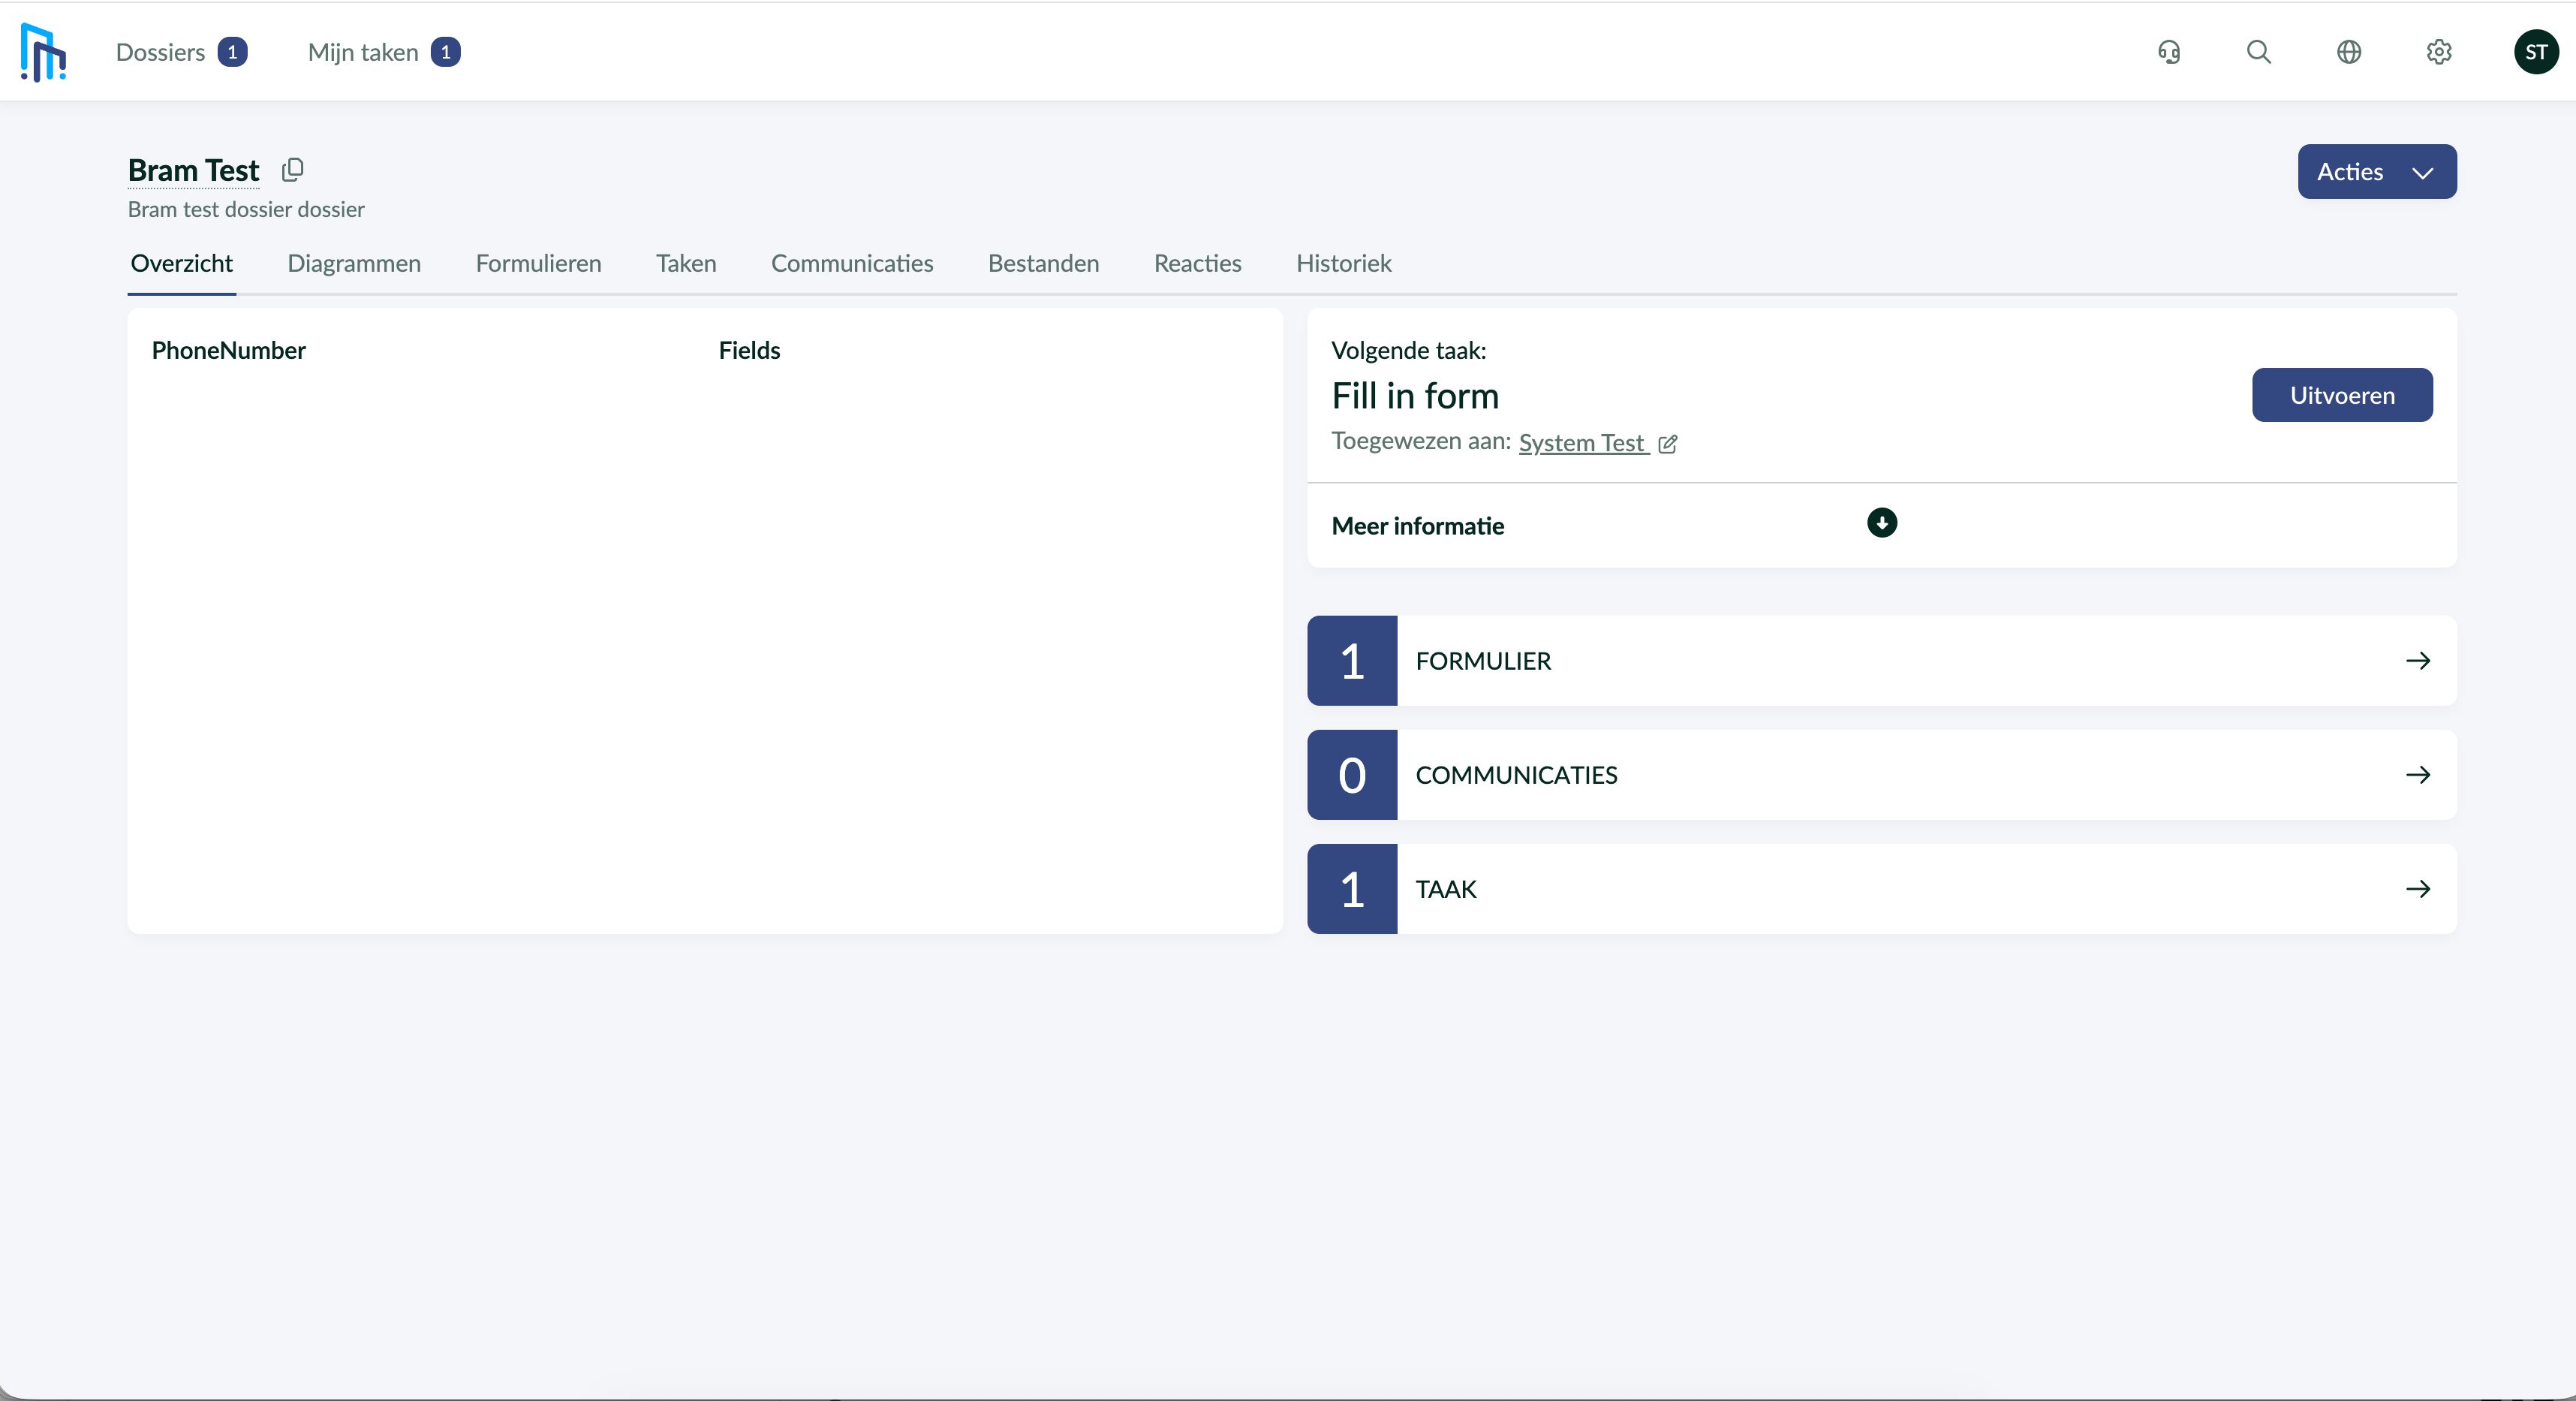Image resolution: width=2576 pixels, height=1401 pixels.
Task: Go to Dossiers in top navigation
Action: 161,52
